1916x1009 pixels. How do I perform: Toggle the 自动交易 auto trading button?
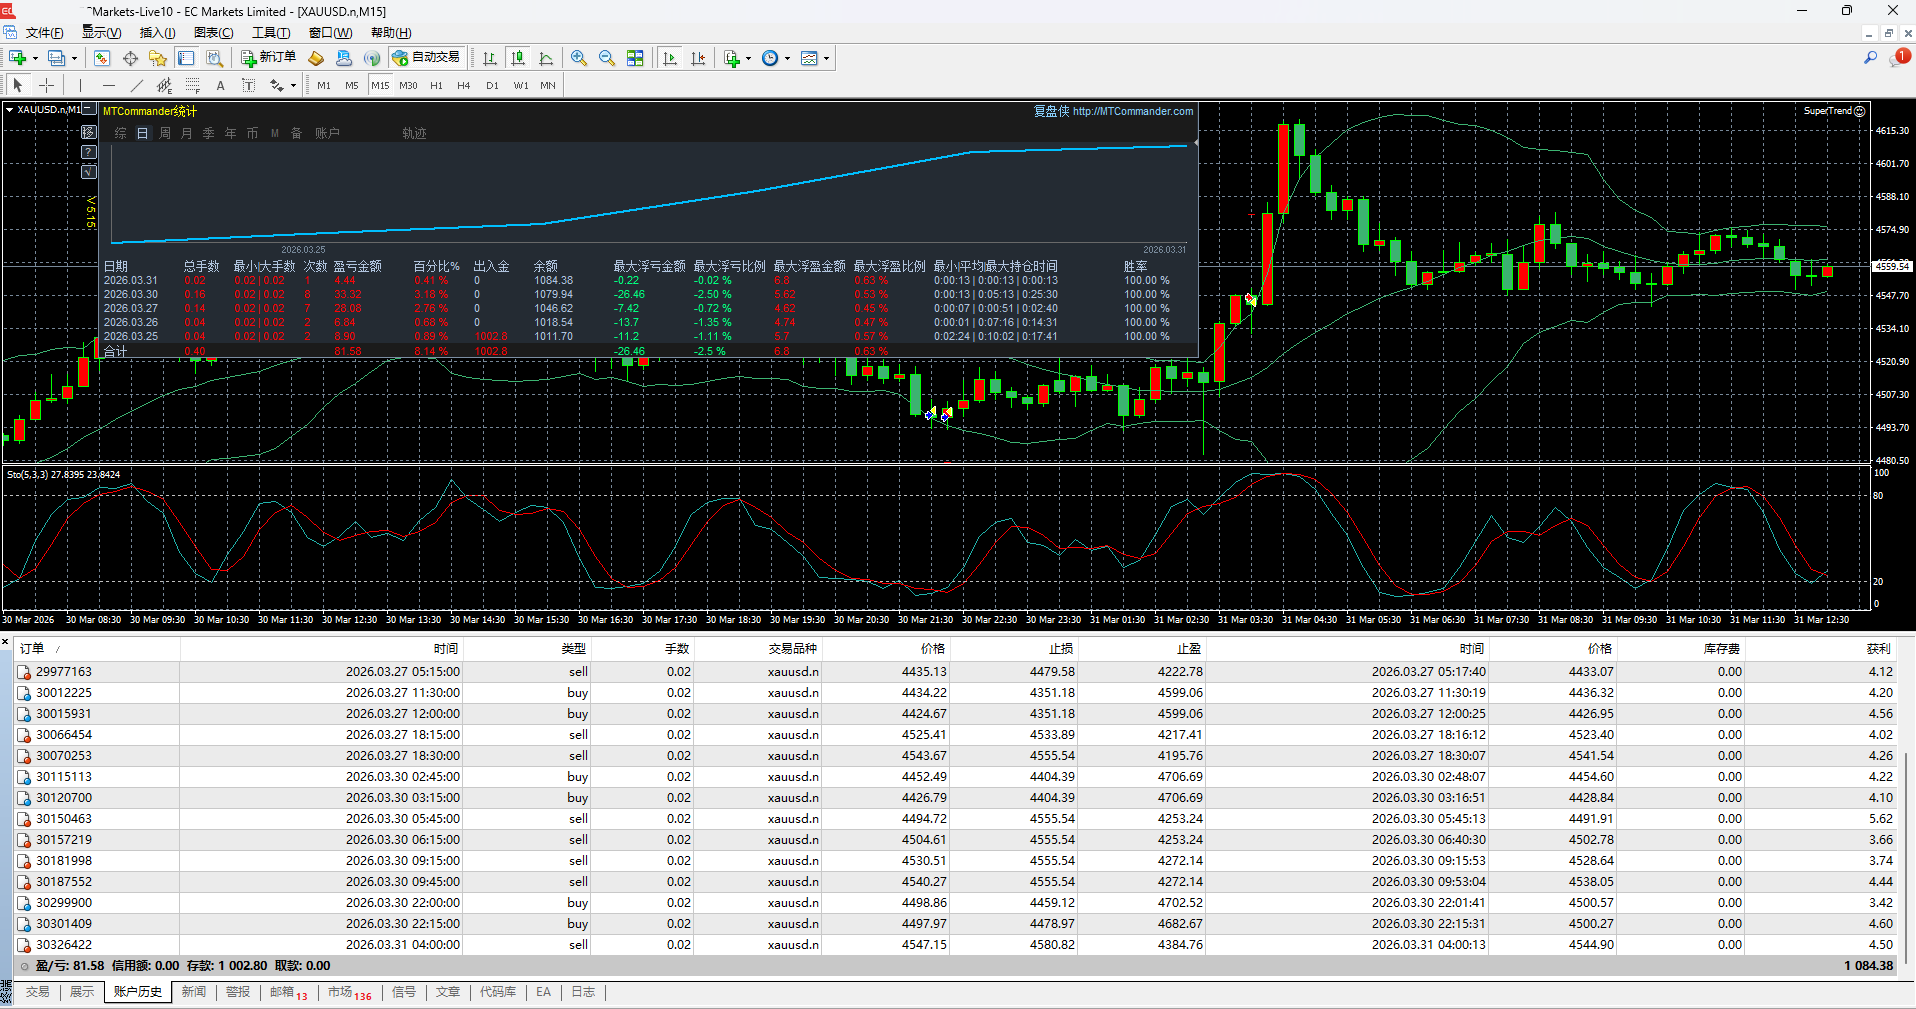pyautogui.click(x=427, y=58)
